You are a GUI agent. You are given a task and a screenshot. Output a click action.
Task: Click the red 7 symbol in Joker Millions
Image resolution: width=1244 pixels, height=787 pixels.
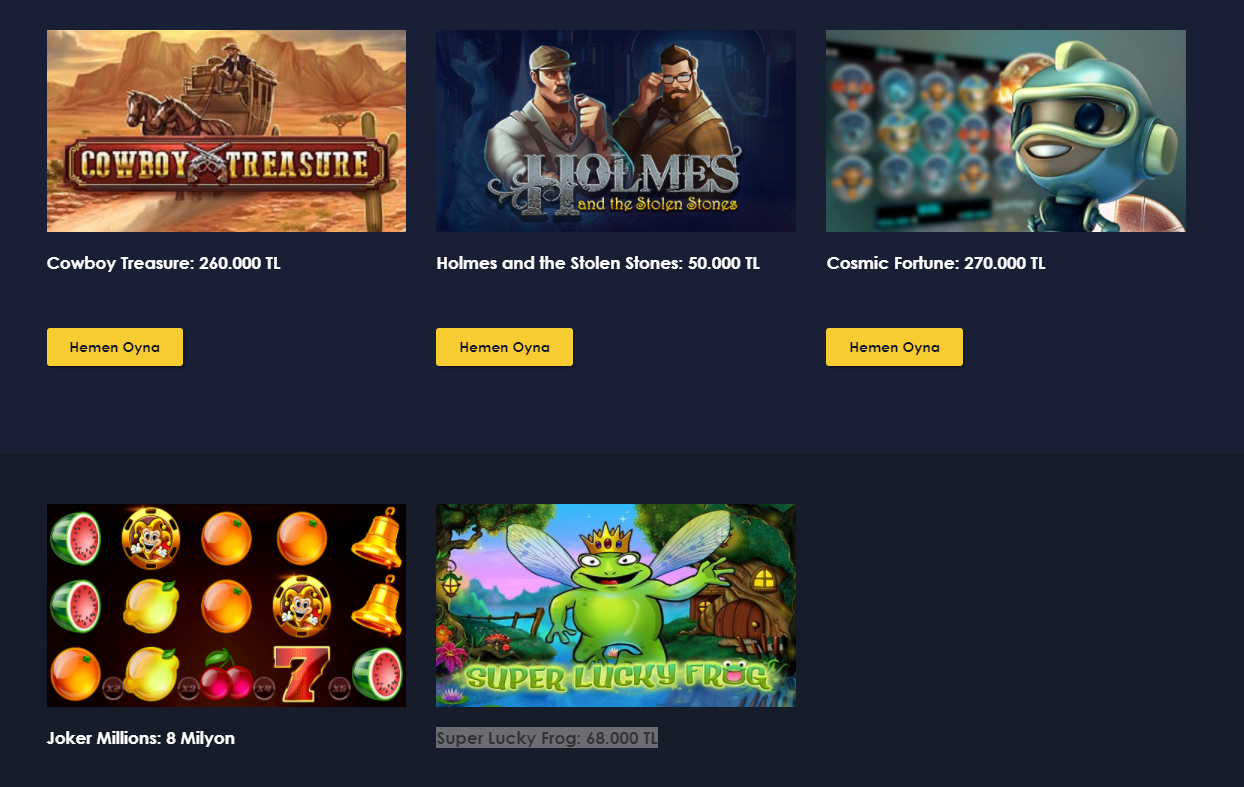(x=303, y=674)
